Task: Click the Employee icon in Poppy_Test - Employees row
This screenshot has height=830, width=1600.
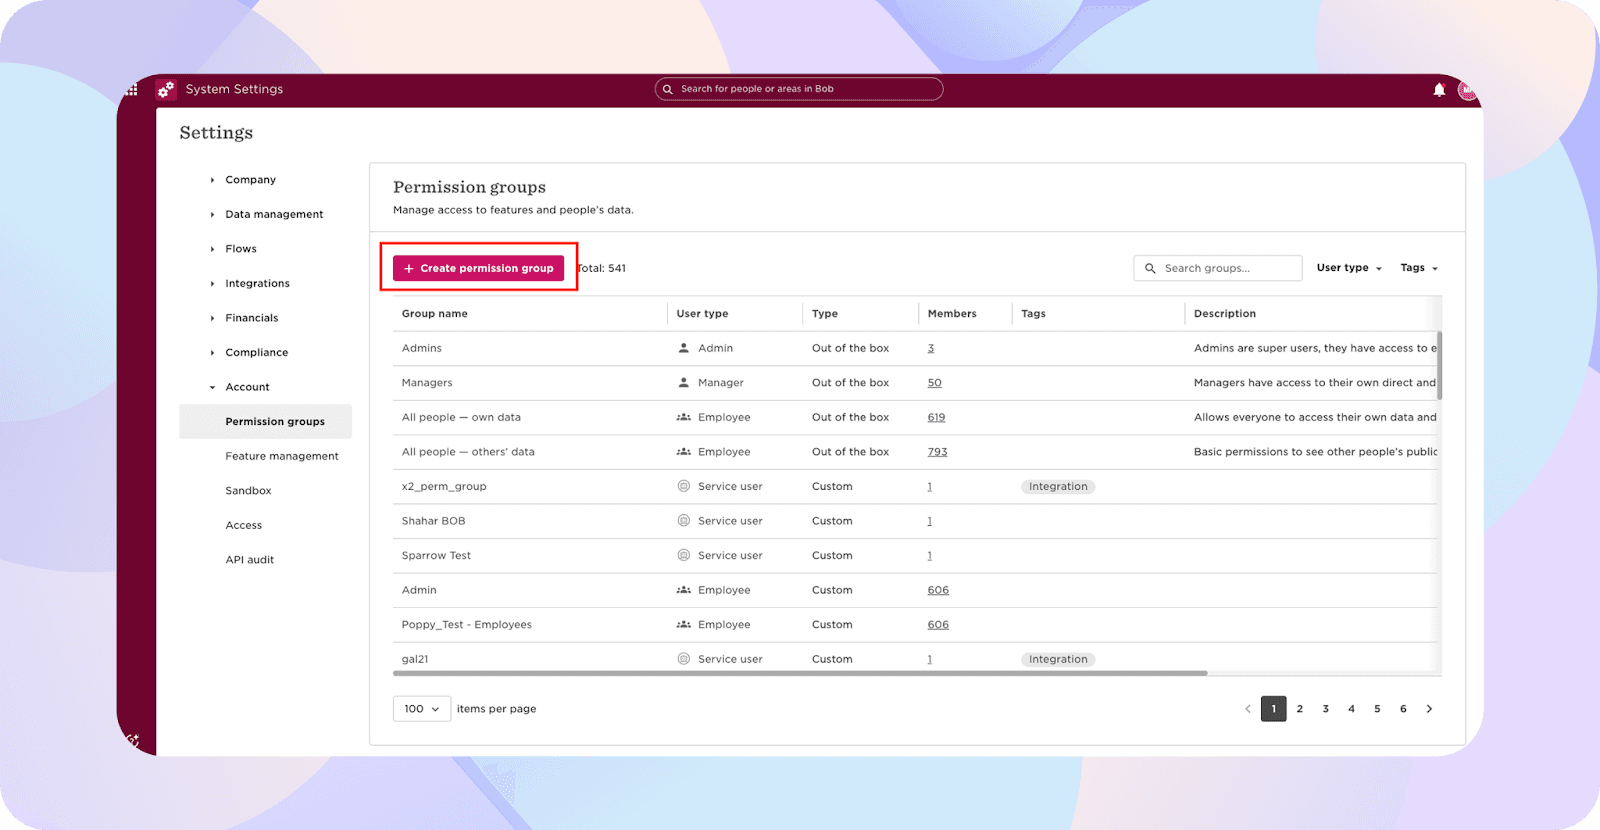Action: pos(684,625)
